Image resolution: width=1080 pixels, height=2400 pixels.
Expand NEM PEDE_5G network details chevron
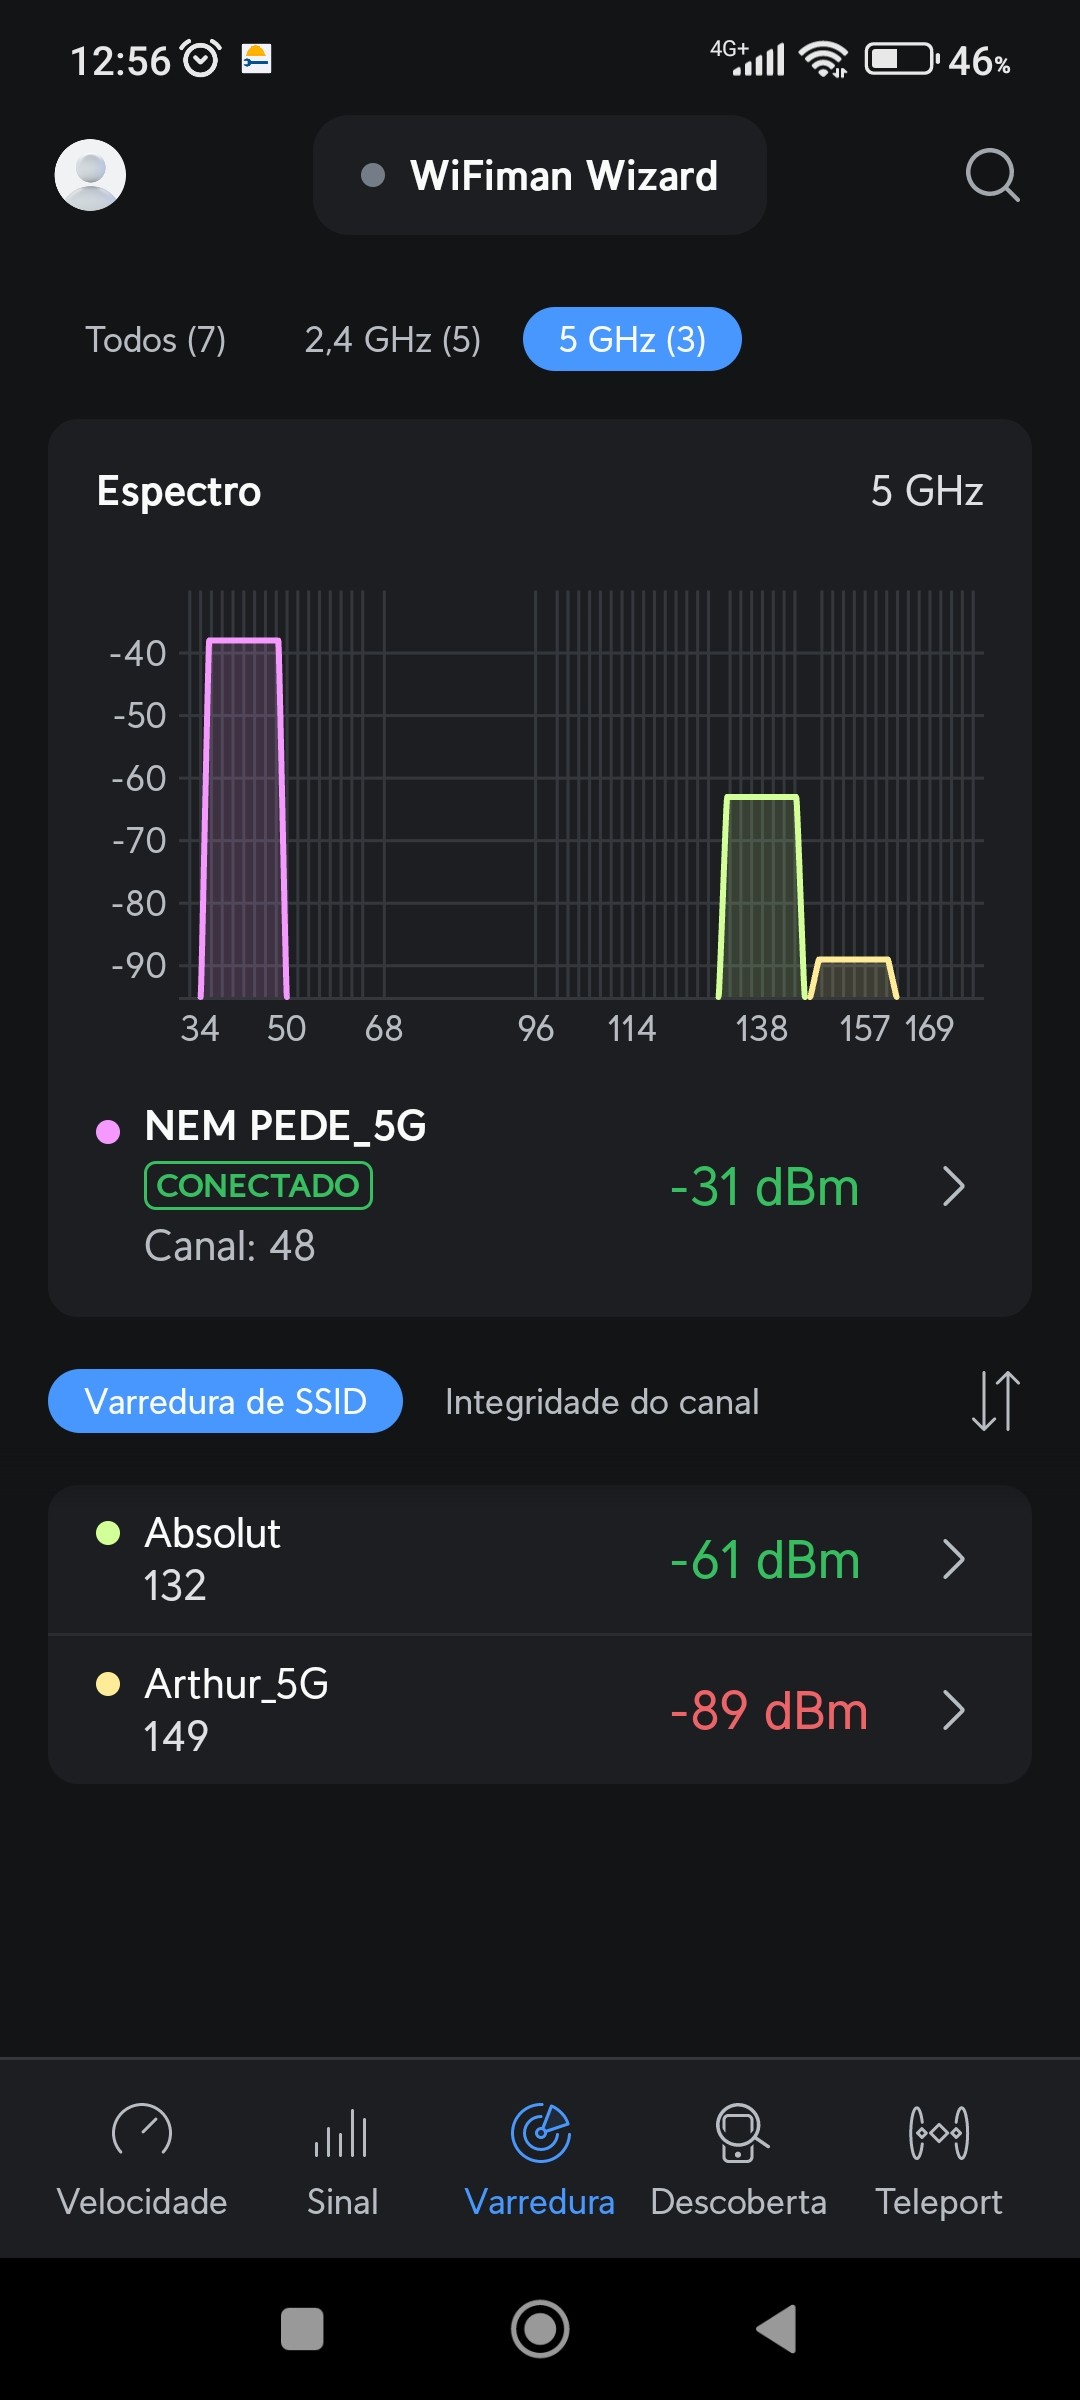click(x=954, y=1187)
